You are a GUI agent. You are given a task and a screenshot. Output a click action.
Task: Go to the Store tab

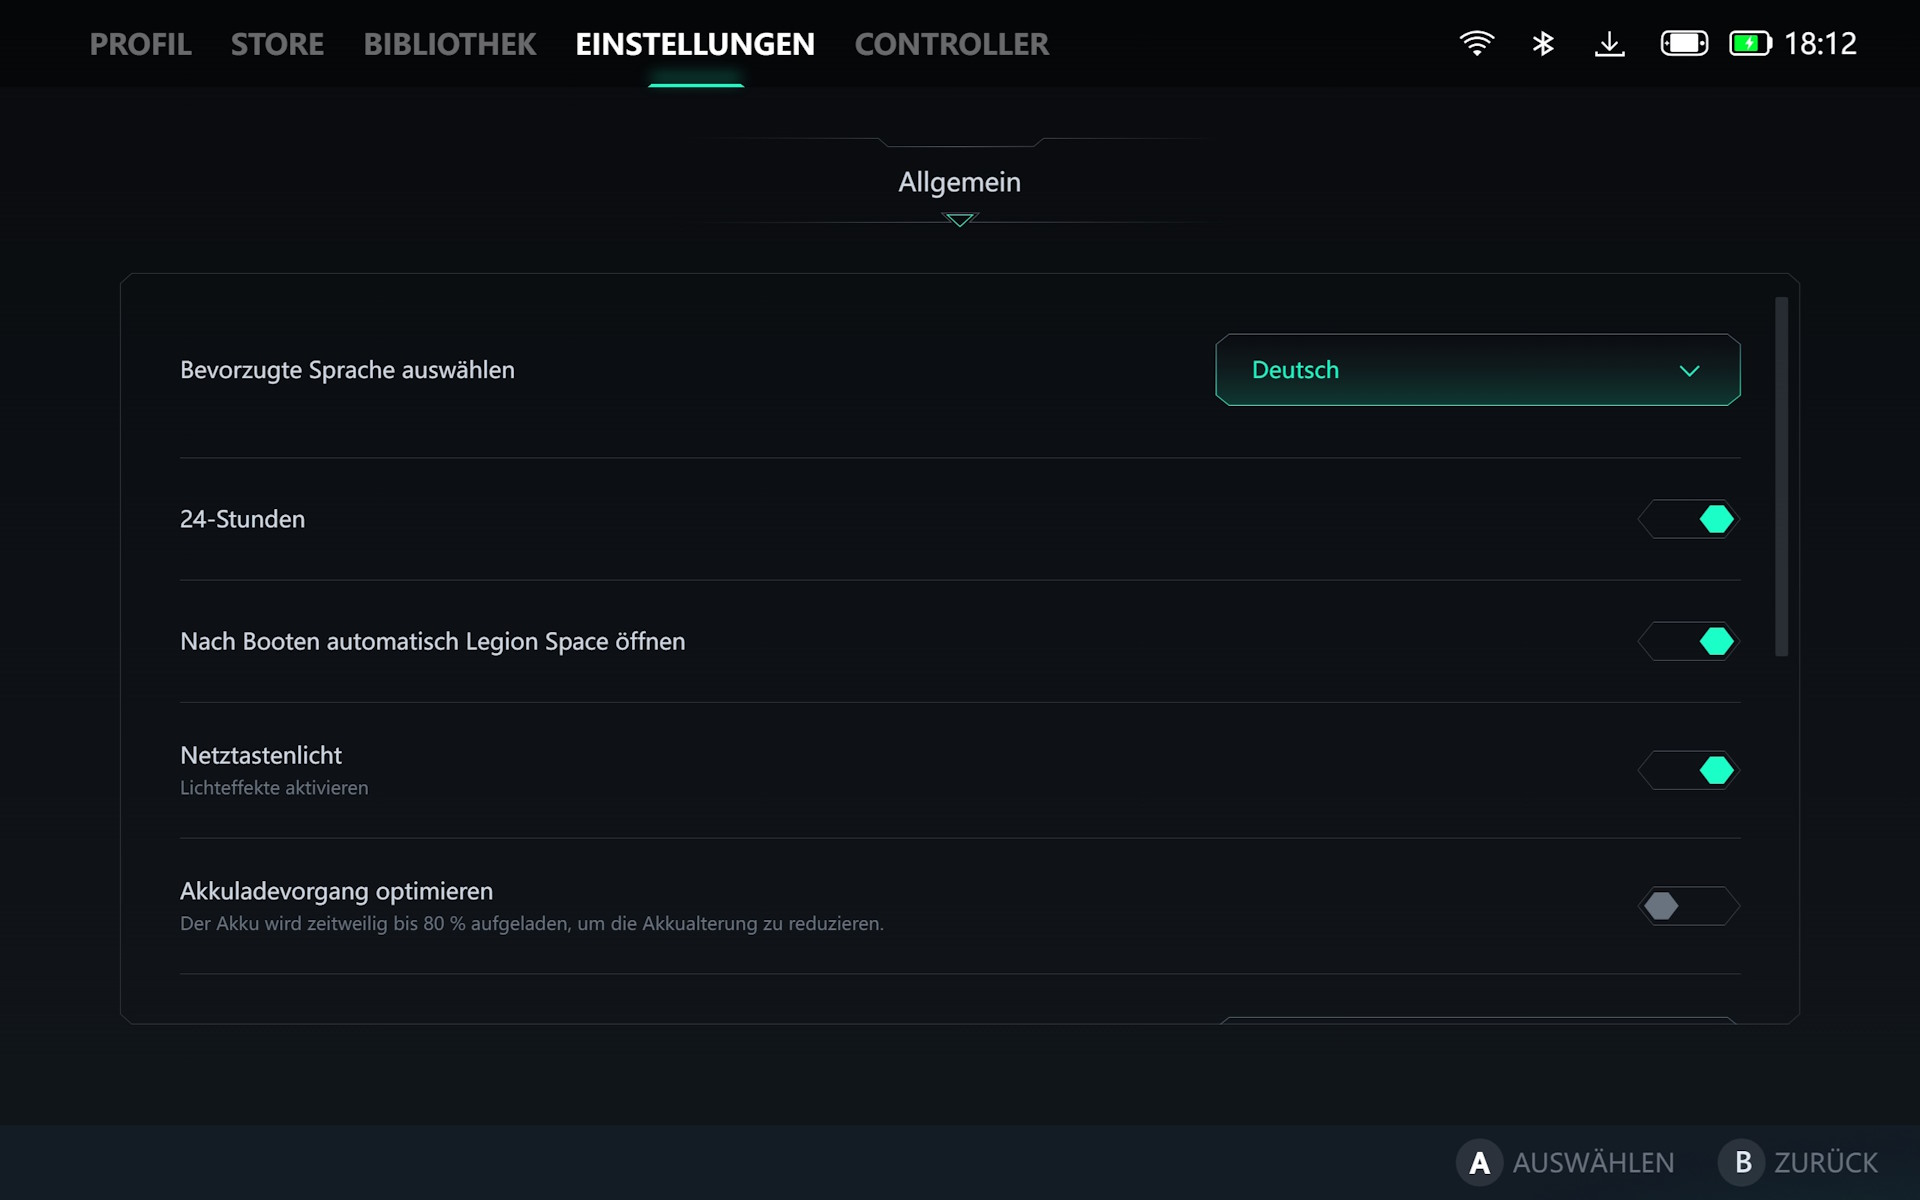point(277,44)
